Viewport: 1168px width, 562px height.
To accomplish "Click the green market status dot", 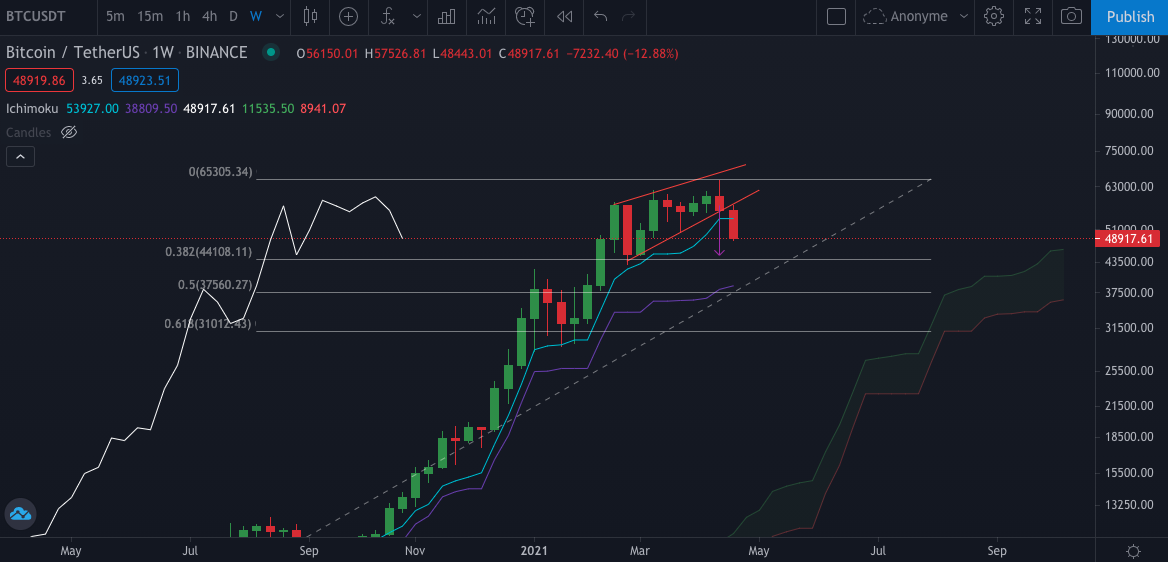I will (x=271, y=52).
